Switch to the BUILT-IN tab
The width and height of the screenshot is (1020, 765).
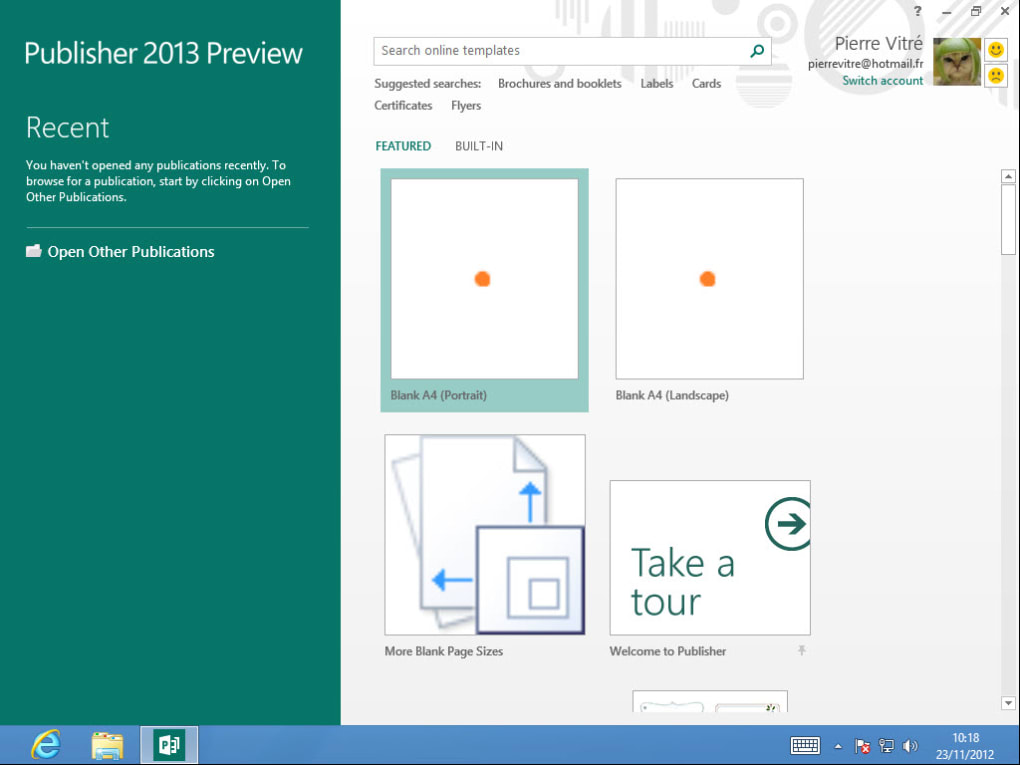[x=477, y=146]
